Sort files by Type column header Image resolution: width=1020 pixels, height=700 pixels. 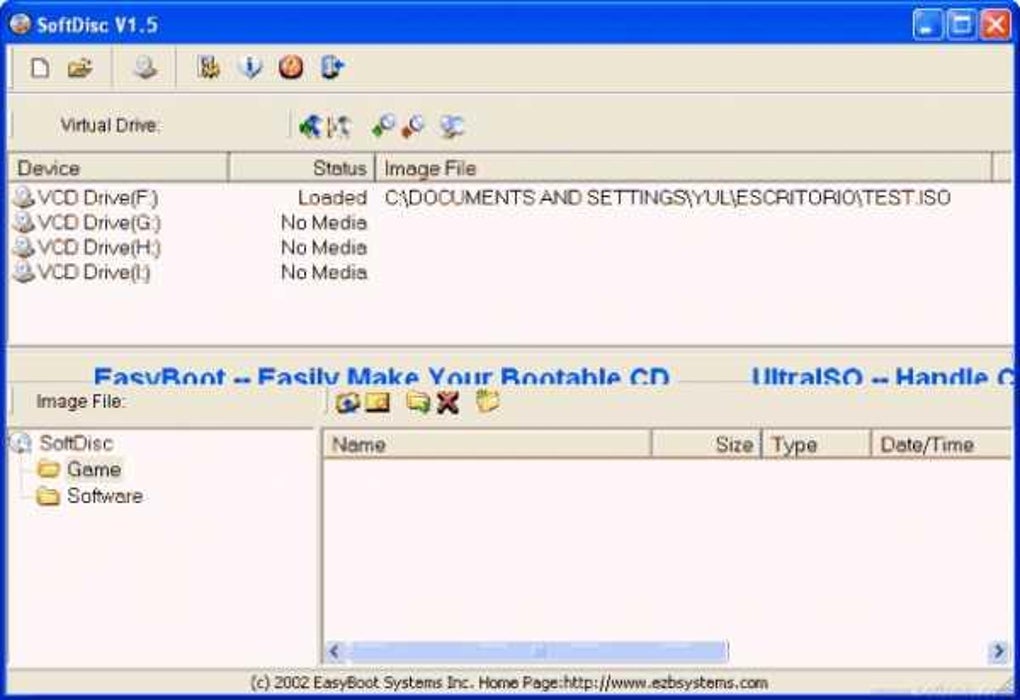(816, 444)
